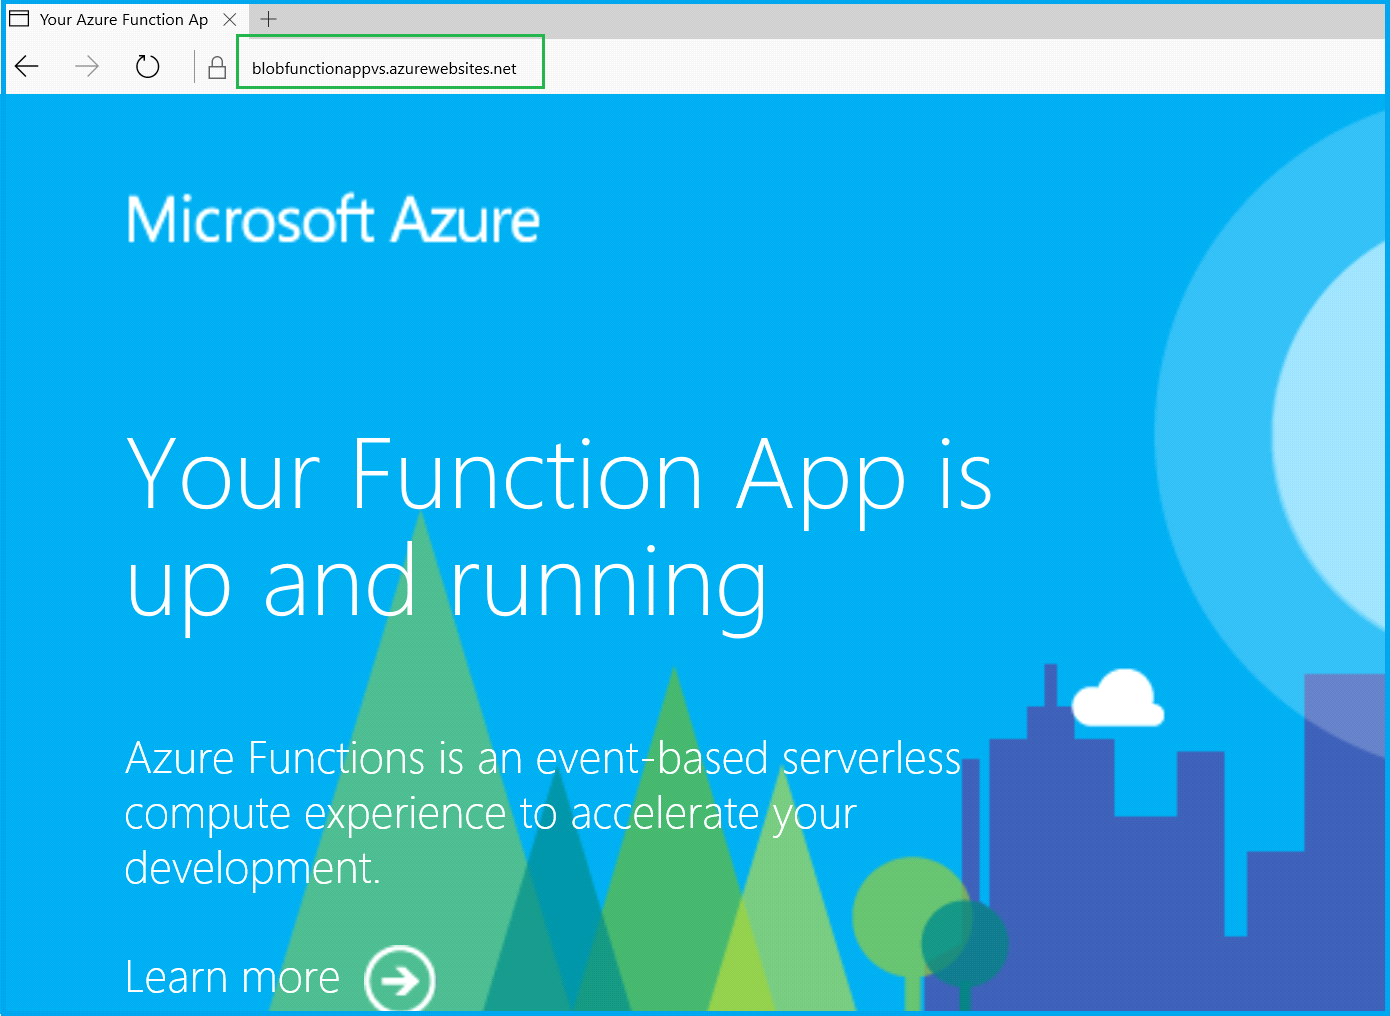The height and width of the screenshot is (1016, 1390).
Task: Refresh the page with the reload icon
Action: pos(147,67)
